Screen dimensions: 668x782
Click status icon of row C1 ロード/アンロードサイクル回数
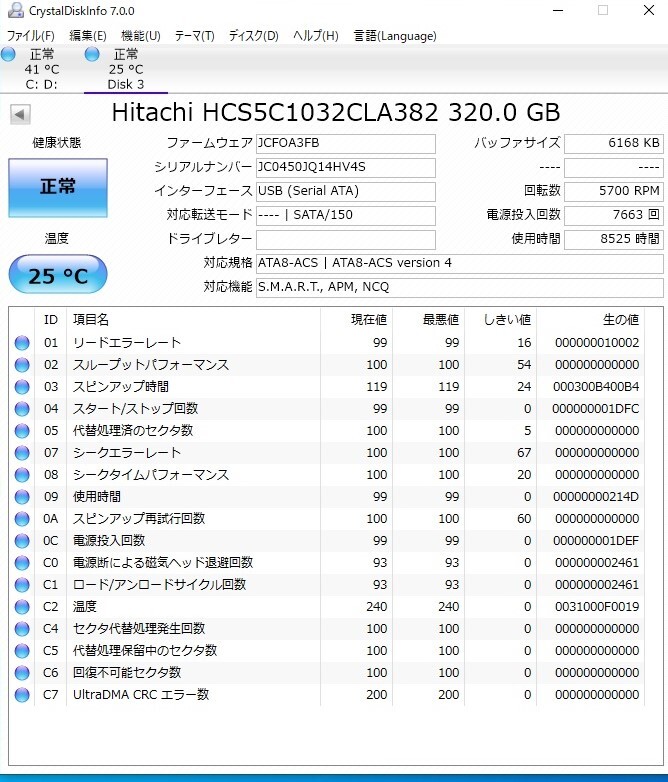pyautogui.click(x=22, y=585)
